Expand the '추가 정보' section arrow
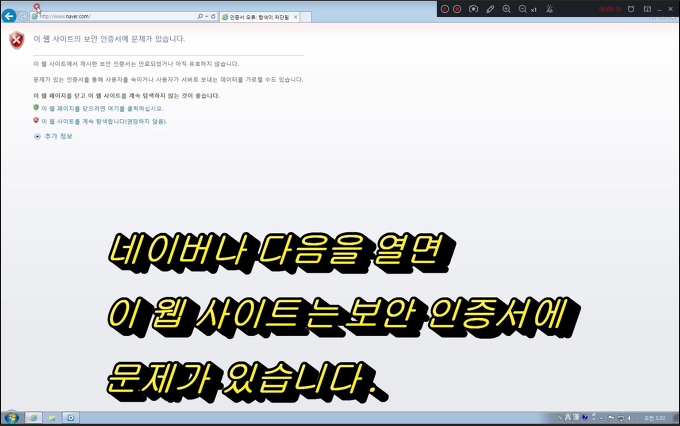The height and width of the screenshot is (426, 680). (37, 136)
